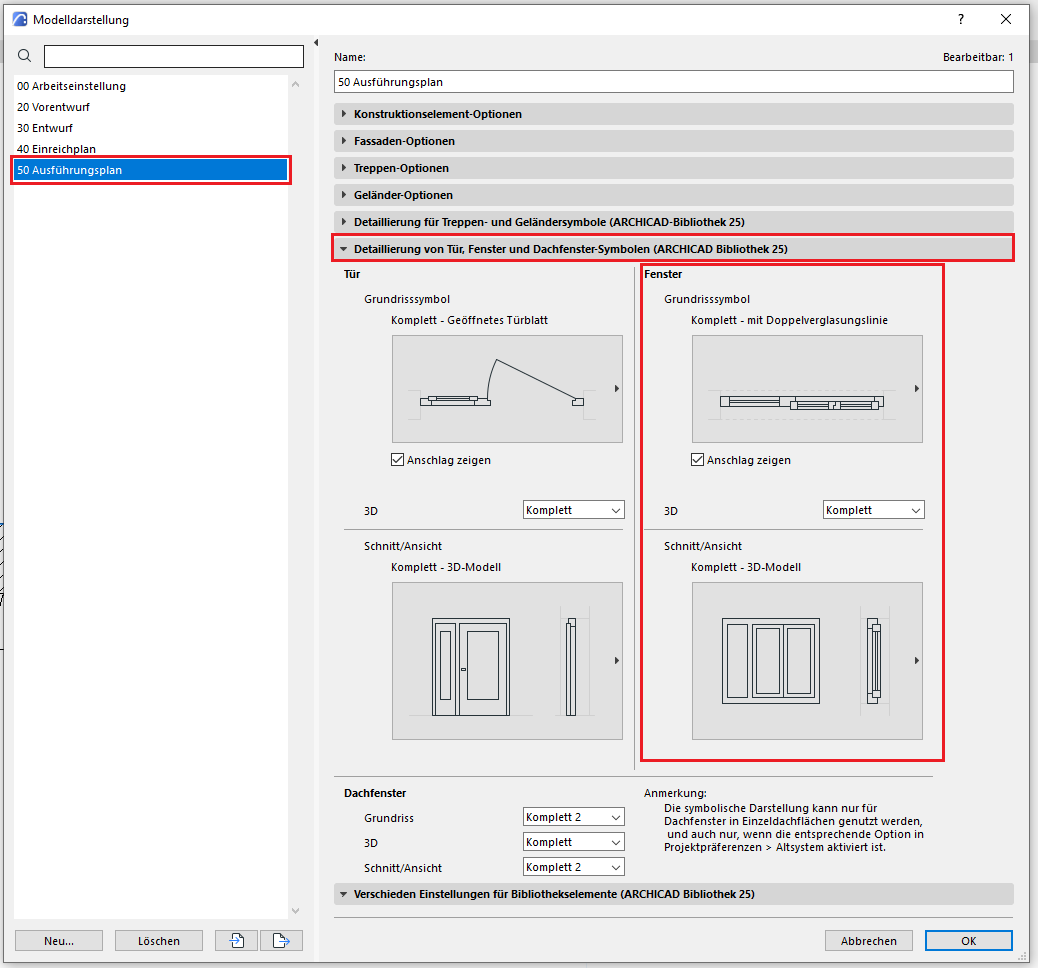
Task: Open window floor plan symbol popup arrow
Action: coord(916,388)
